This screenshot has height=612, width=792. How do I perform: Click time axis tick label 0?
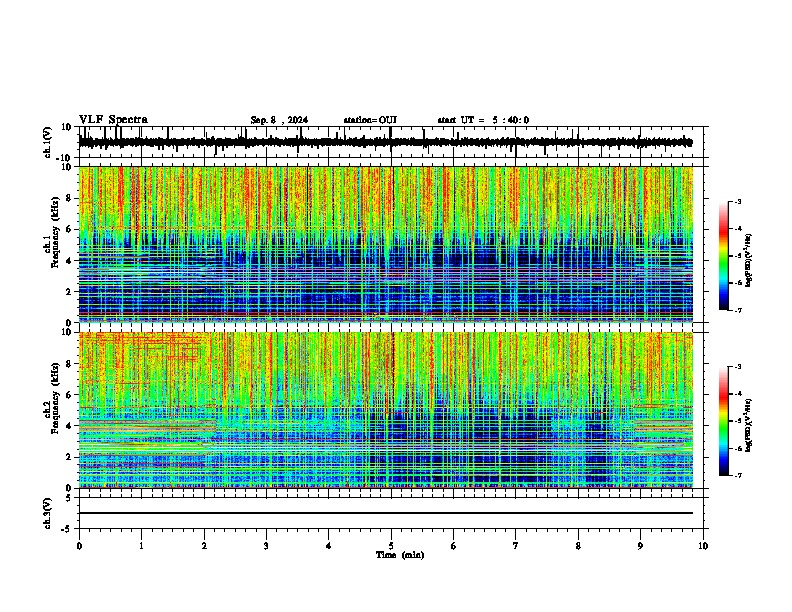[79, 546]
